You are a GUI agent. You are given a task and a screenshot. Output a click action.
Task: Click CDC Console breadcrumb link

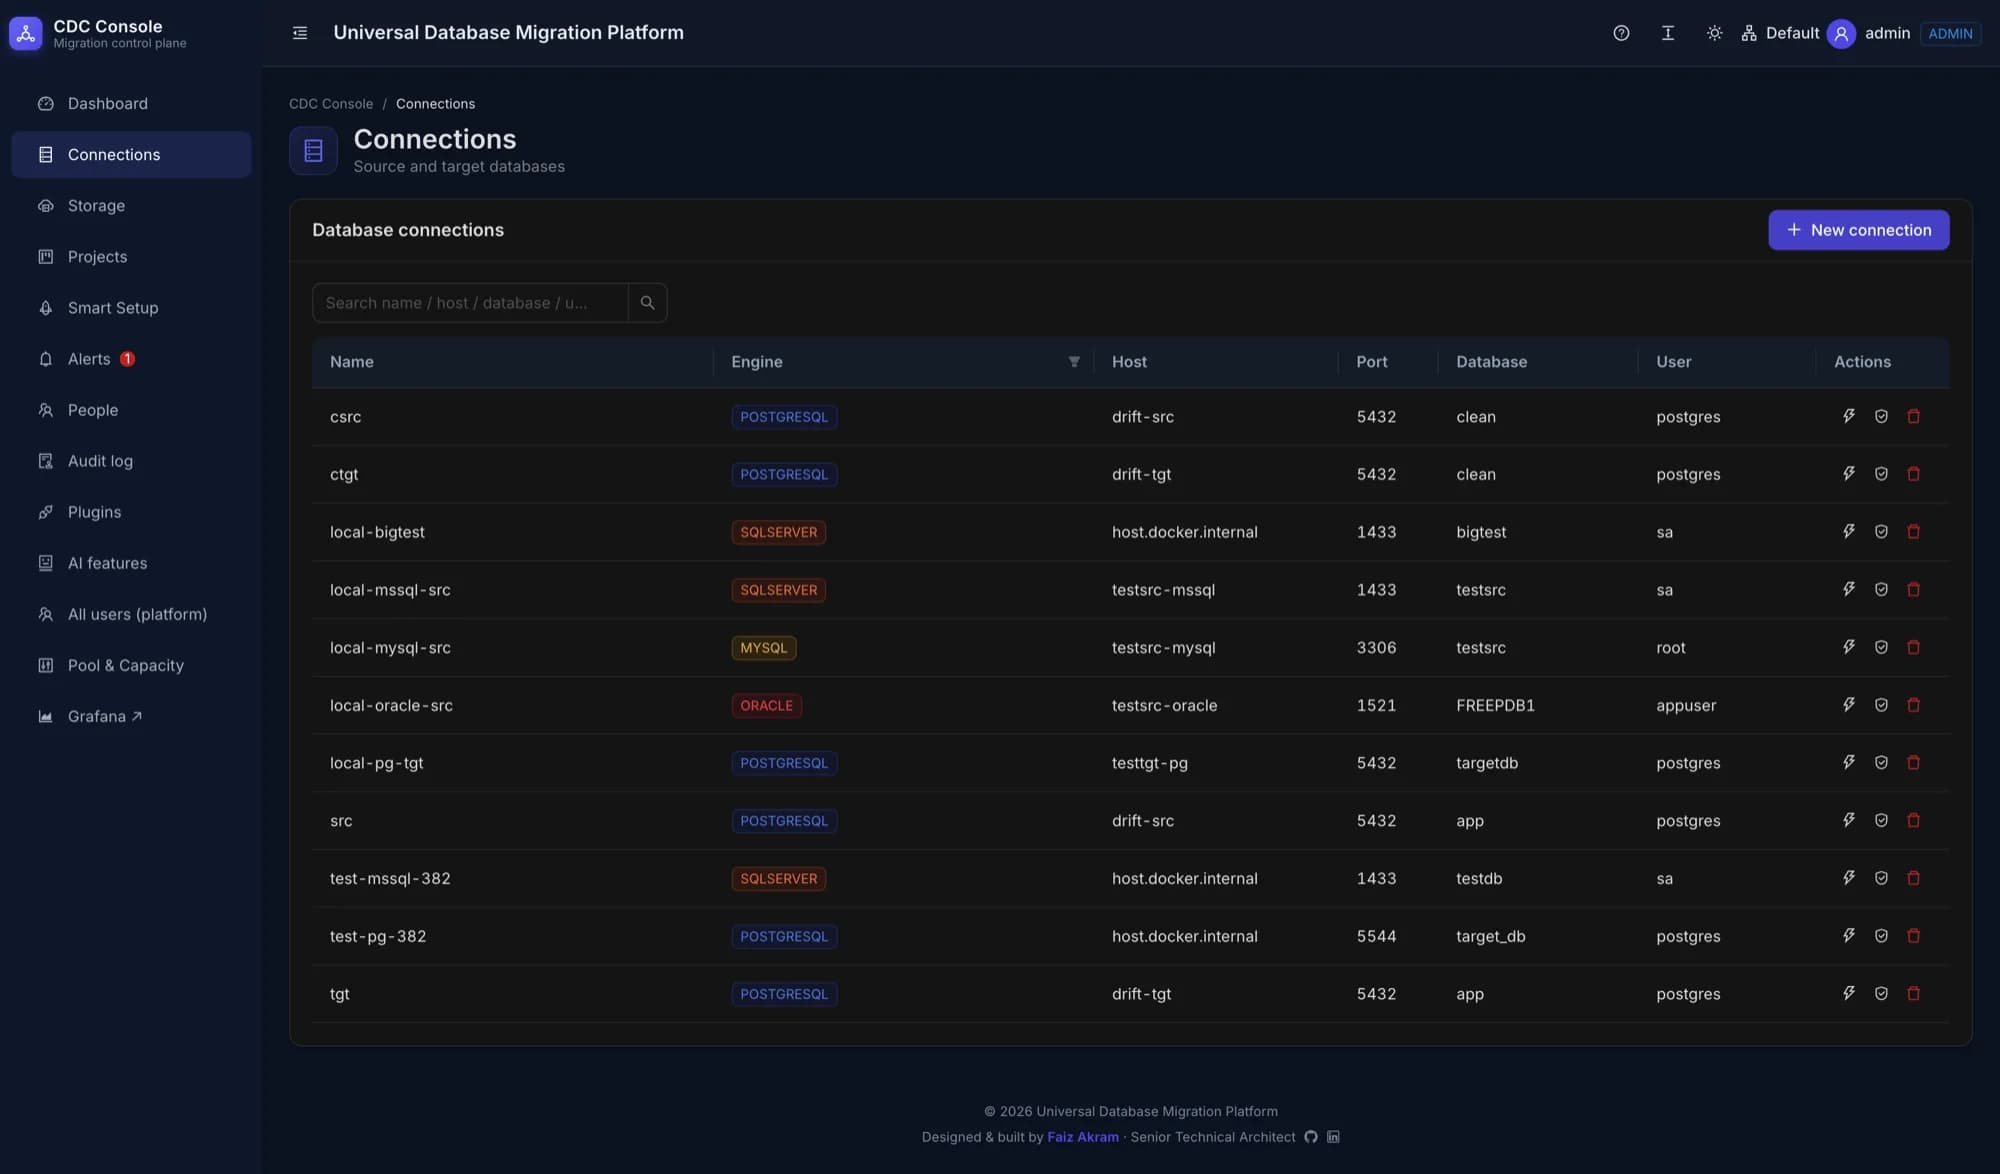pyautogui.click(x=331, y=104)
